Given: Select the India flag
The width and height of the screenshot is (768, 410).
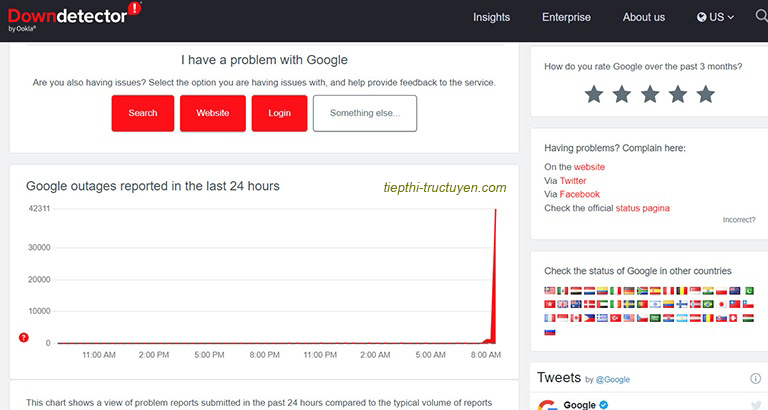Looking at the screenshot, I should click(708, 290).
